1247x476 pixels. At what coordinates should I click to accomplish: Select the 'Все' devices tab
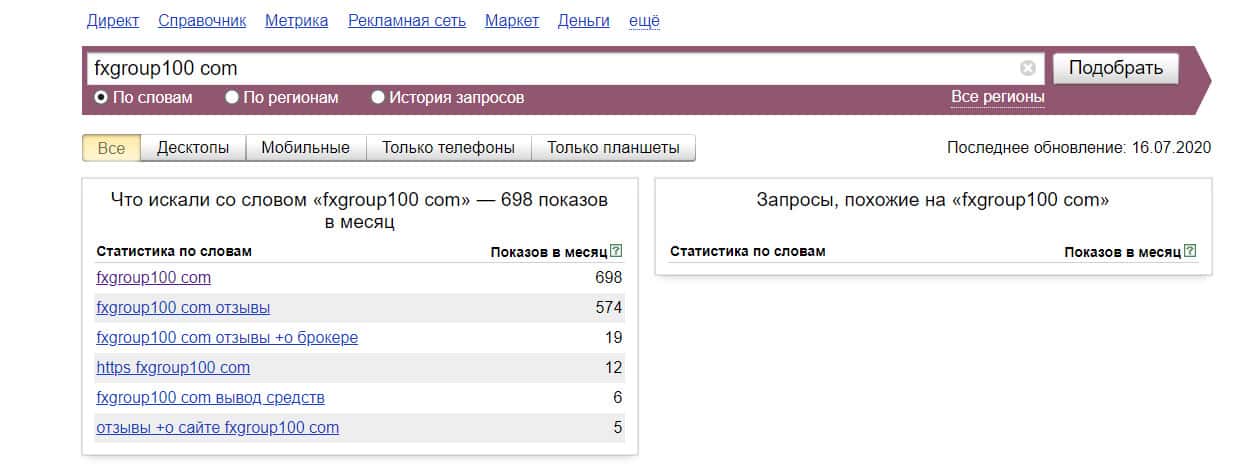pos(112,148)
